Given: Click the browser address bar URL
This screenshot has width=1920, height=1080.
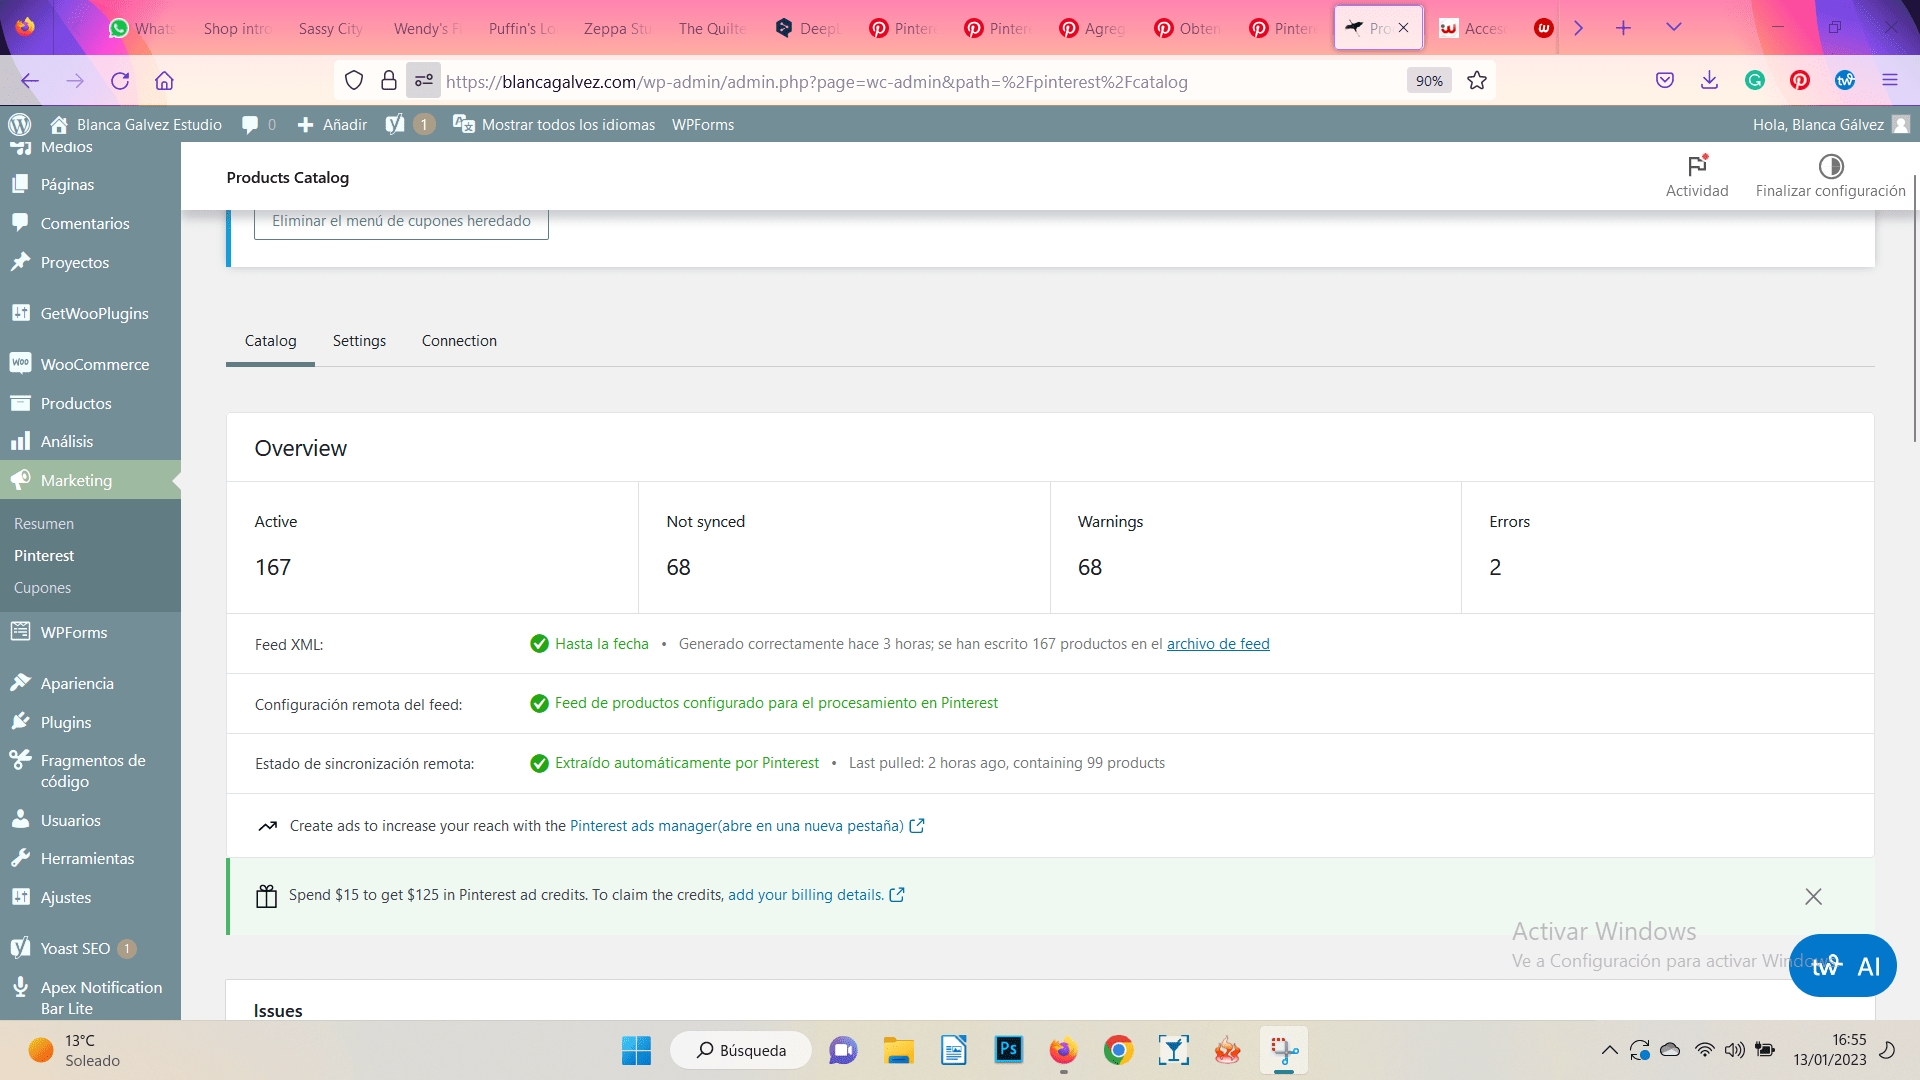Looking at the screenshot, I should point(817,81).
